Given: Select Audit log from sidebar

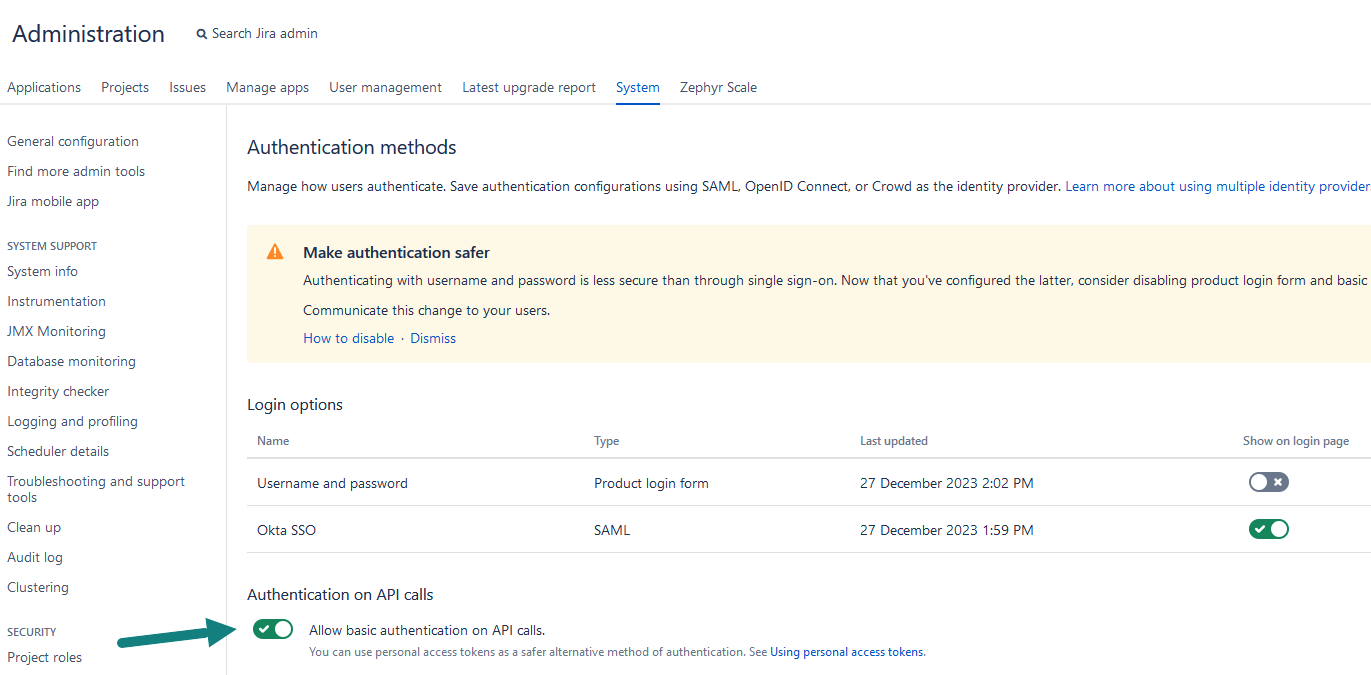Looking at the screenshot, I should click(x=35, y=558).
